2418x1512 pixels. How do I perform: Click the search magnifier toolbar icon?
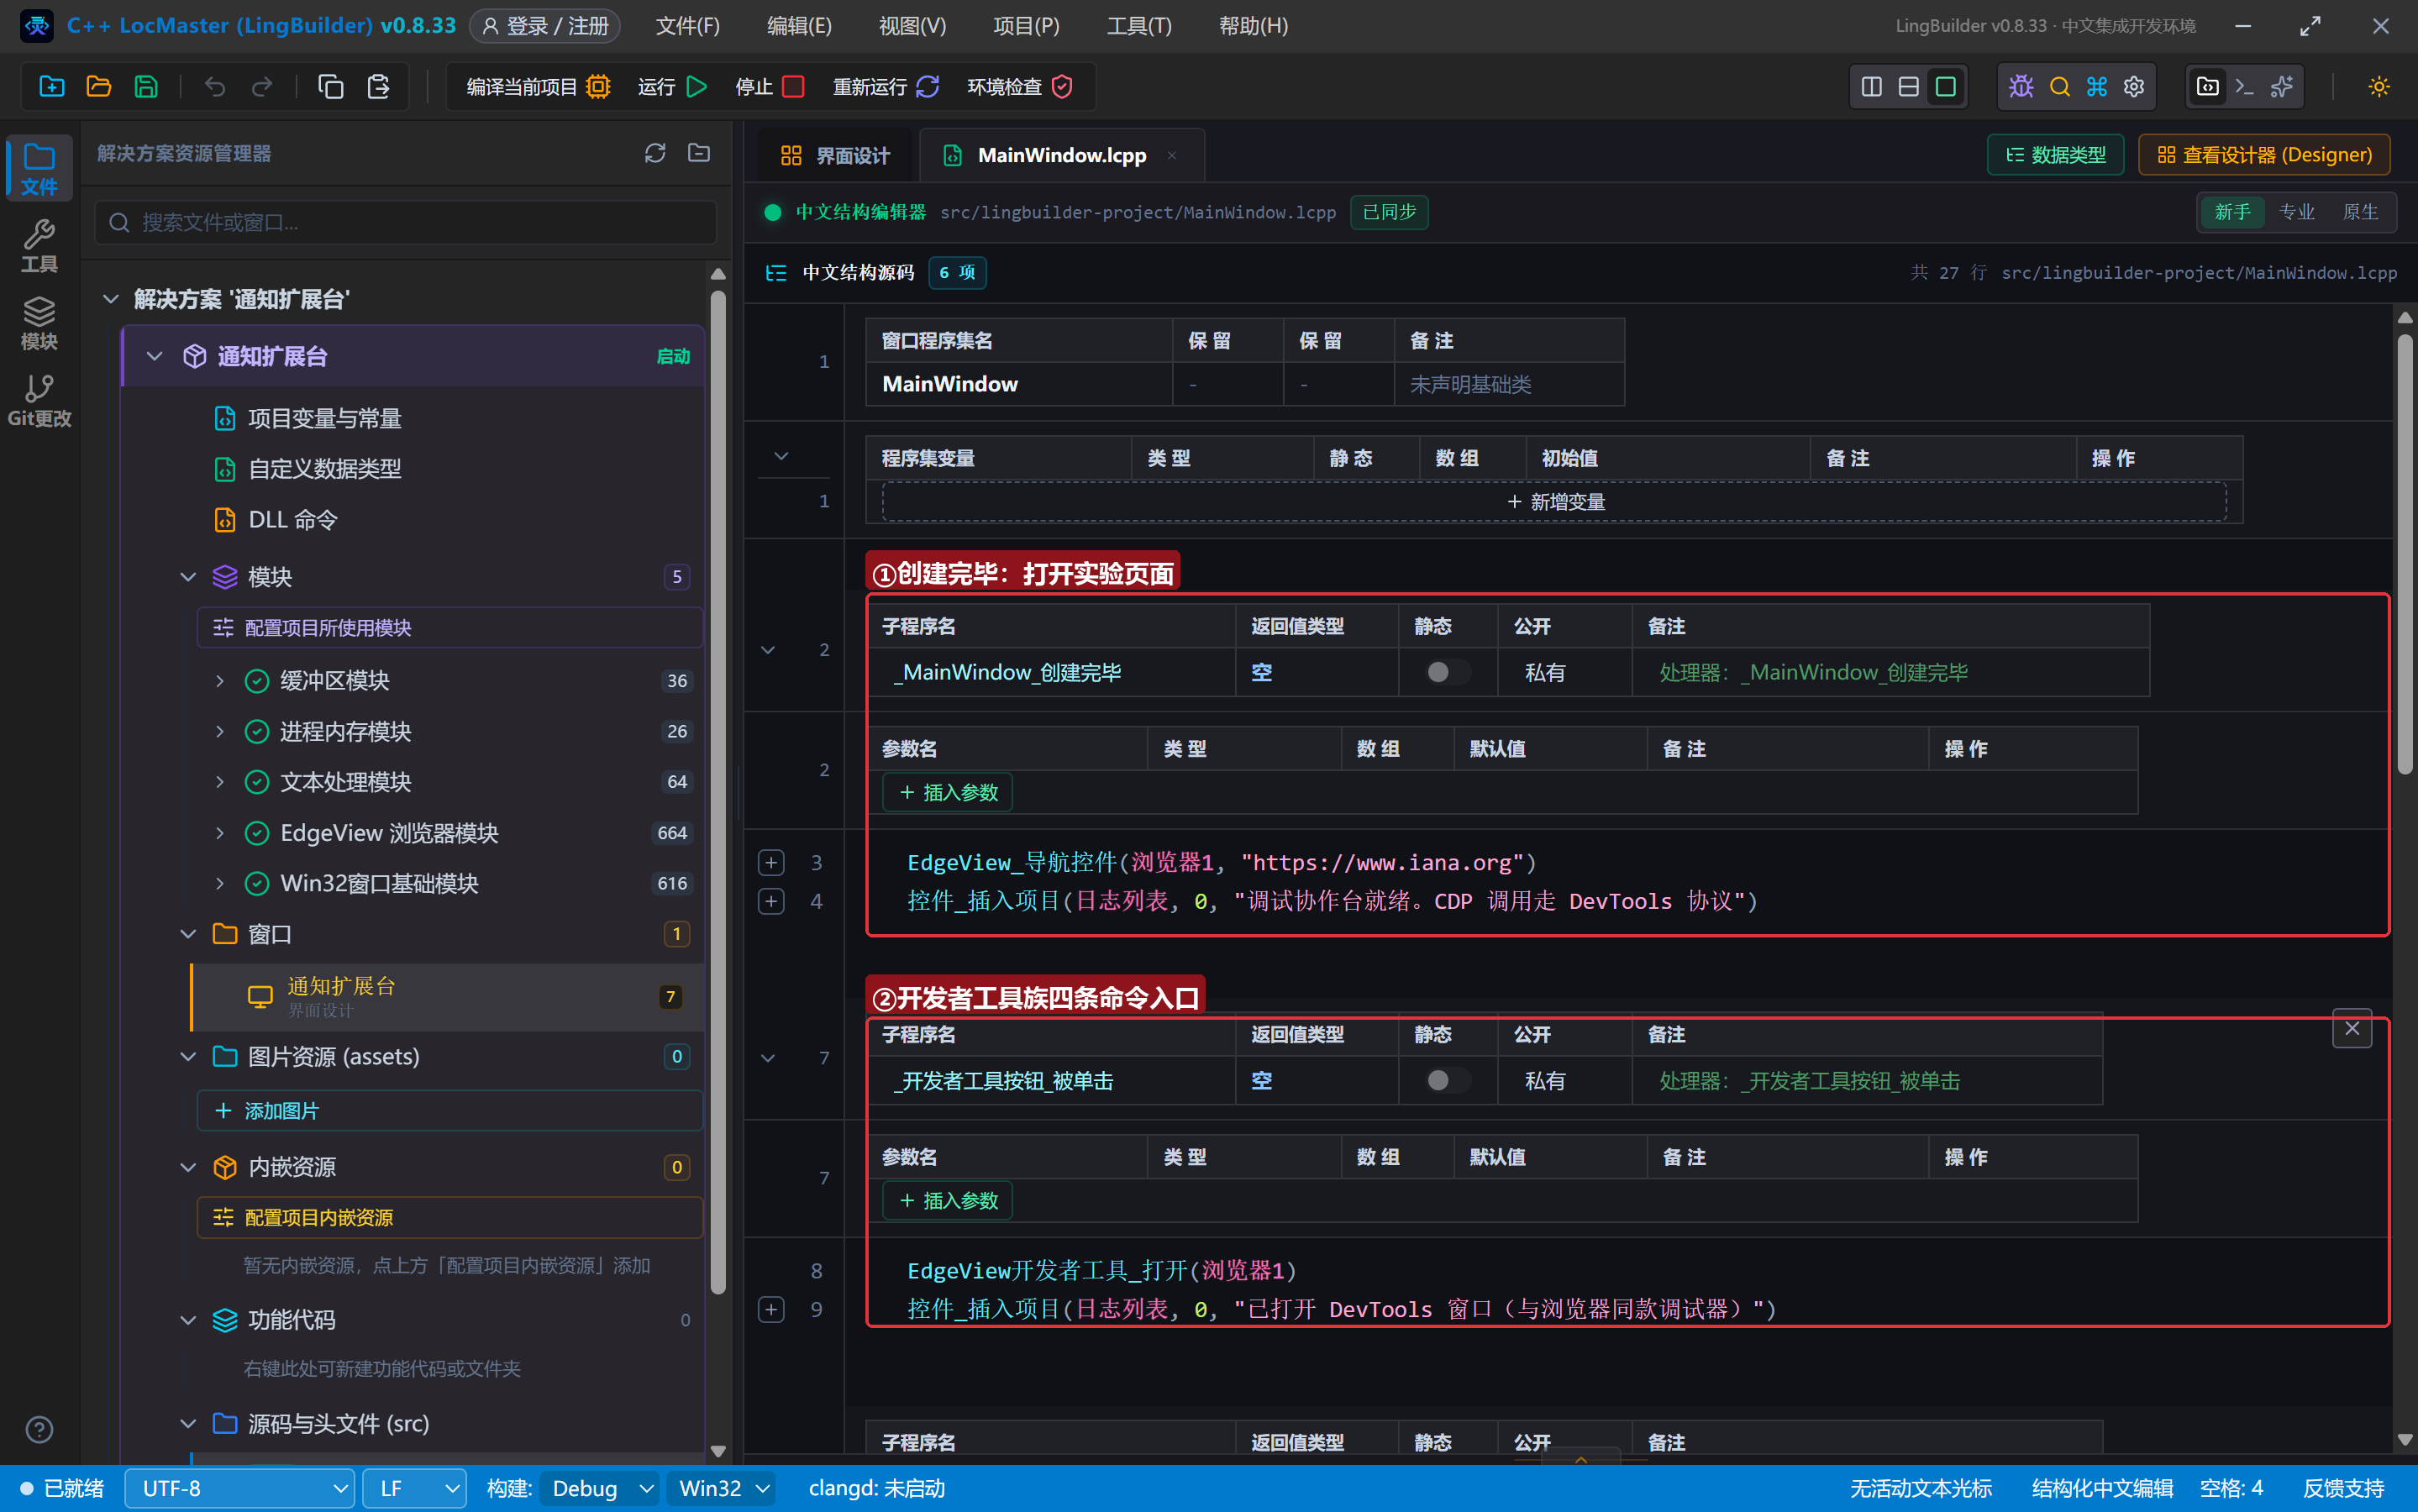[2059, 87]
